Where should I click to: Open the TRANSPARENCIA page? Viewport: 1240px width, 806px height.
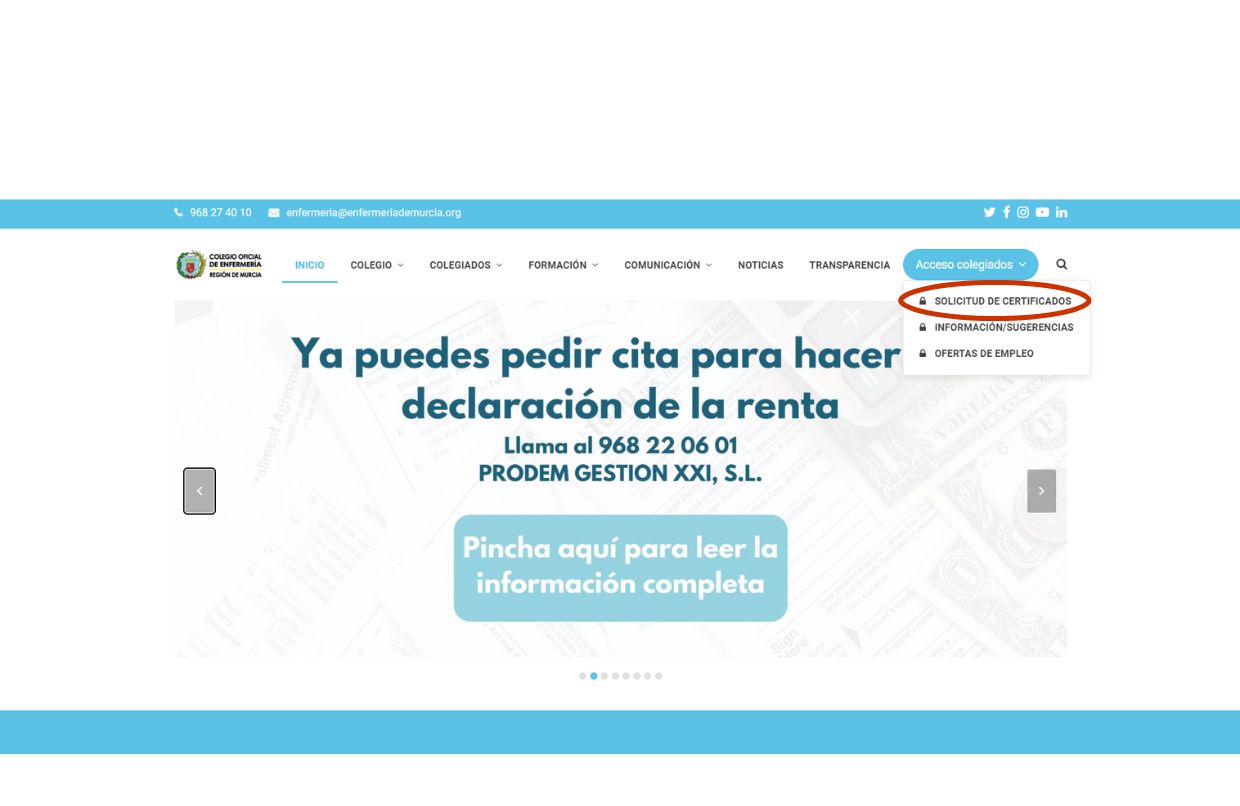click(x=849, y=265)
